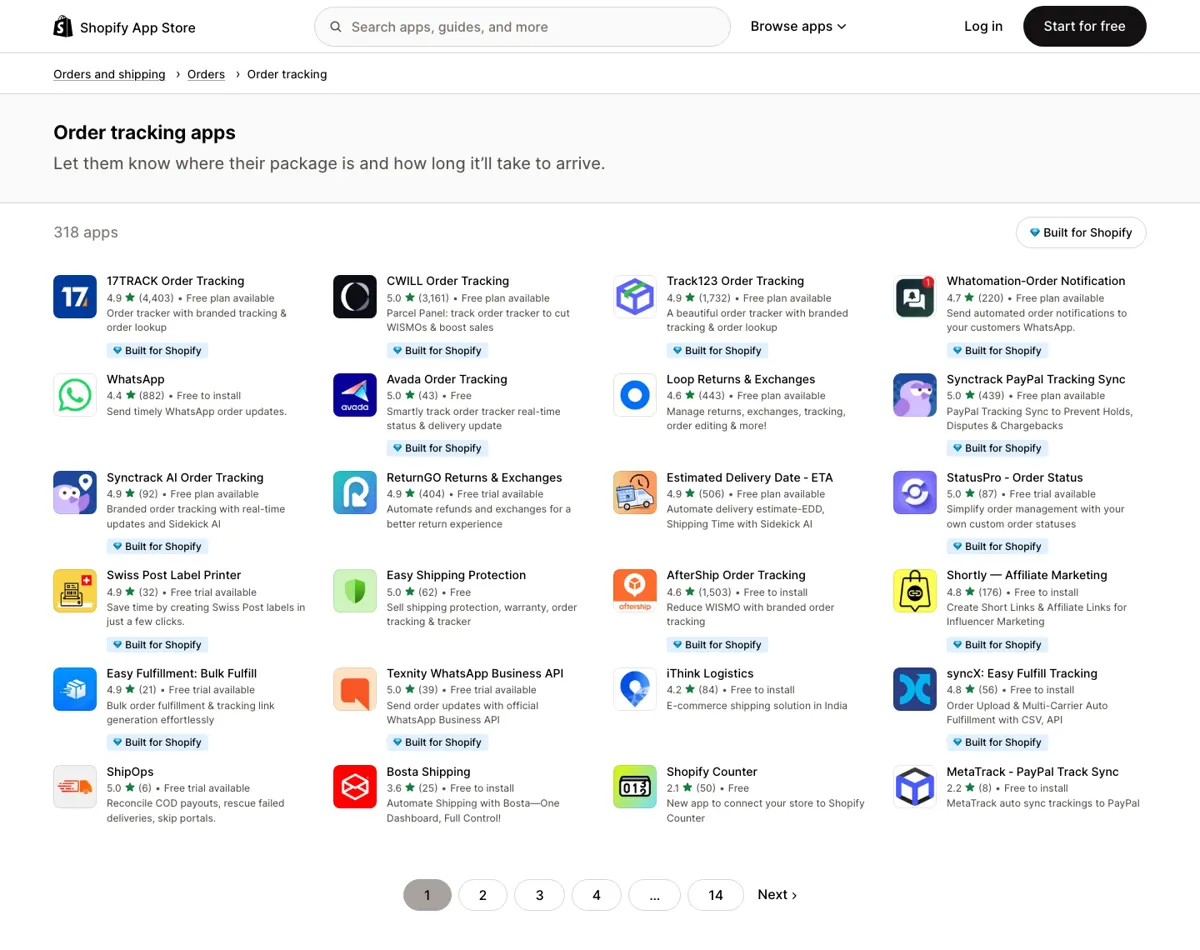Open the Shopify Counter app icon

click(635, 787)
